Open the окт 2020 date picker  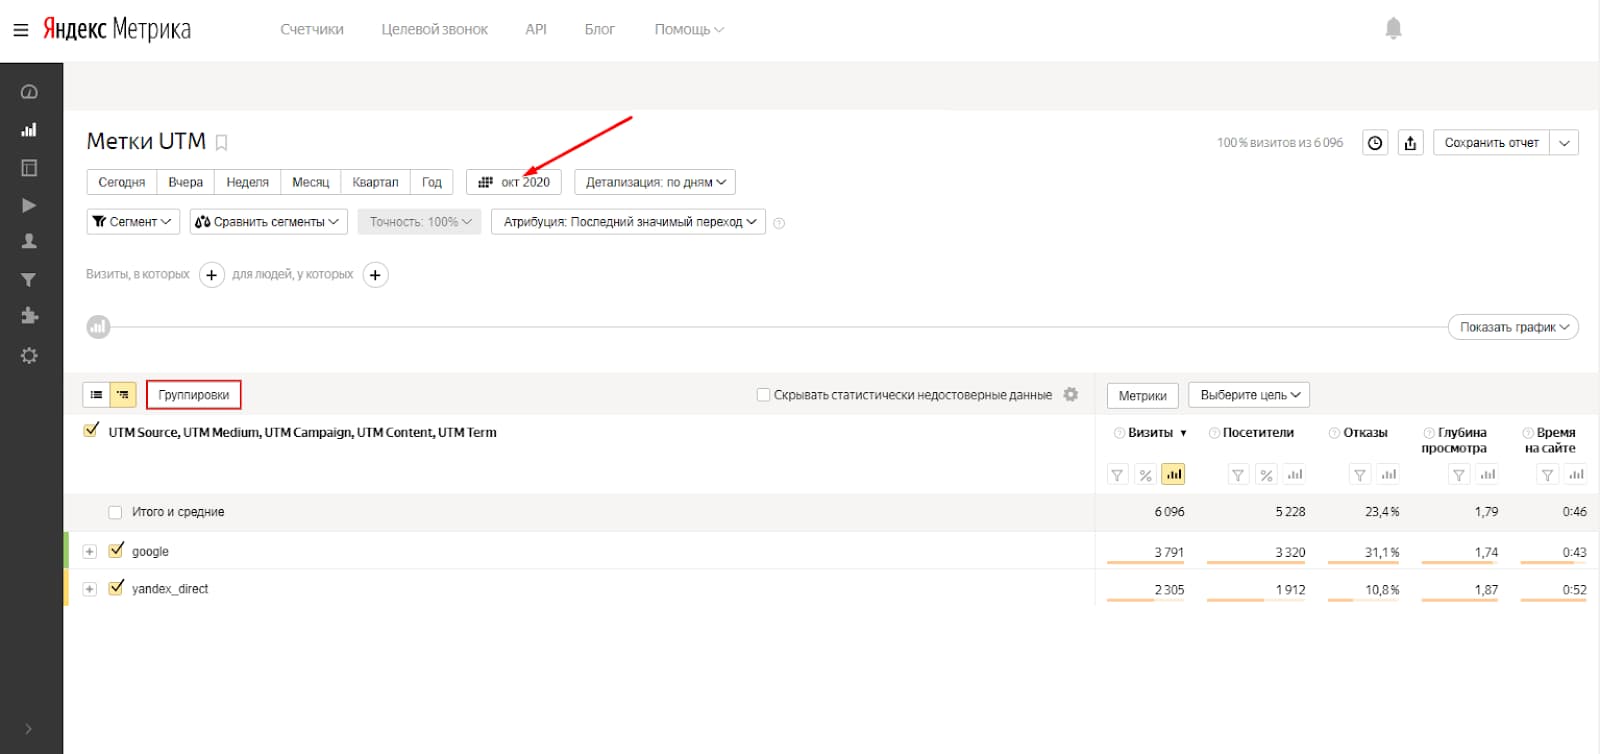click(514, 182)
